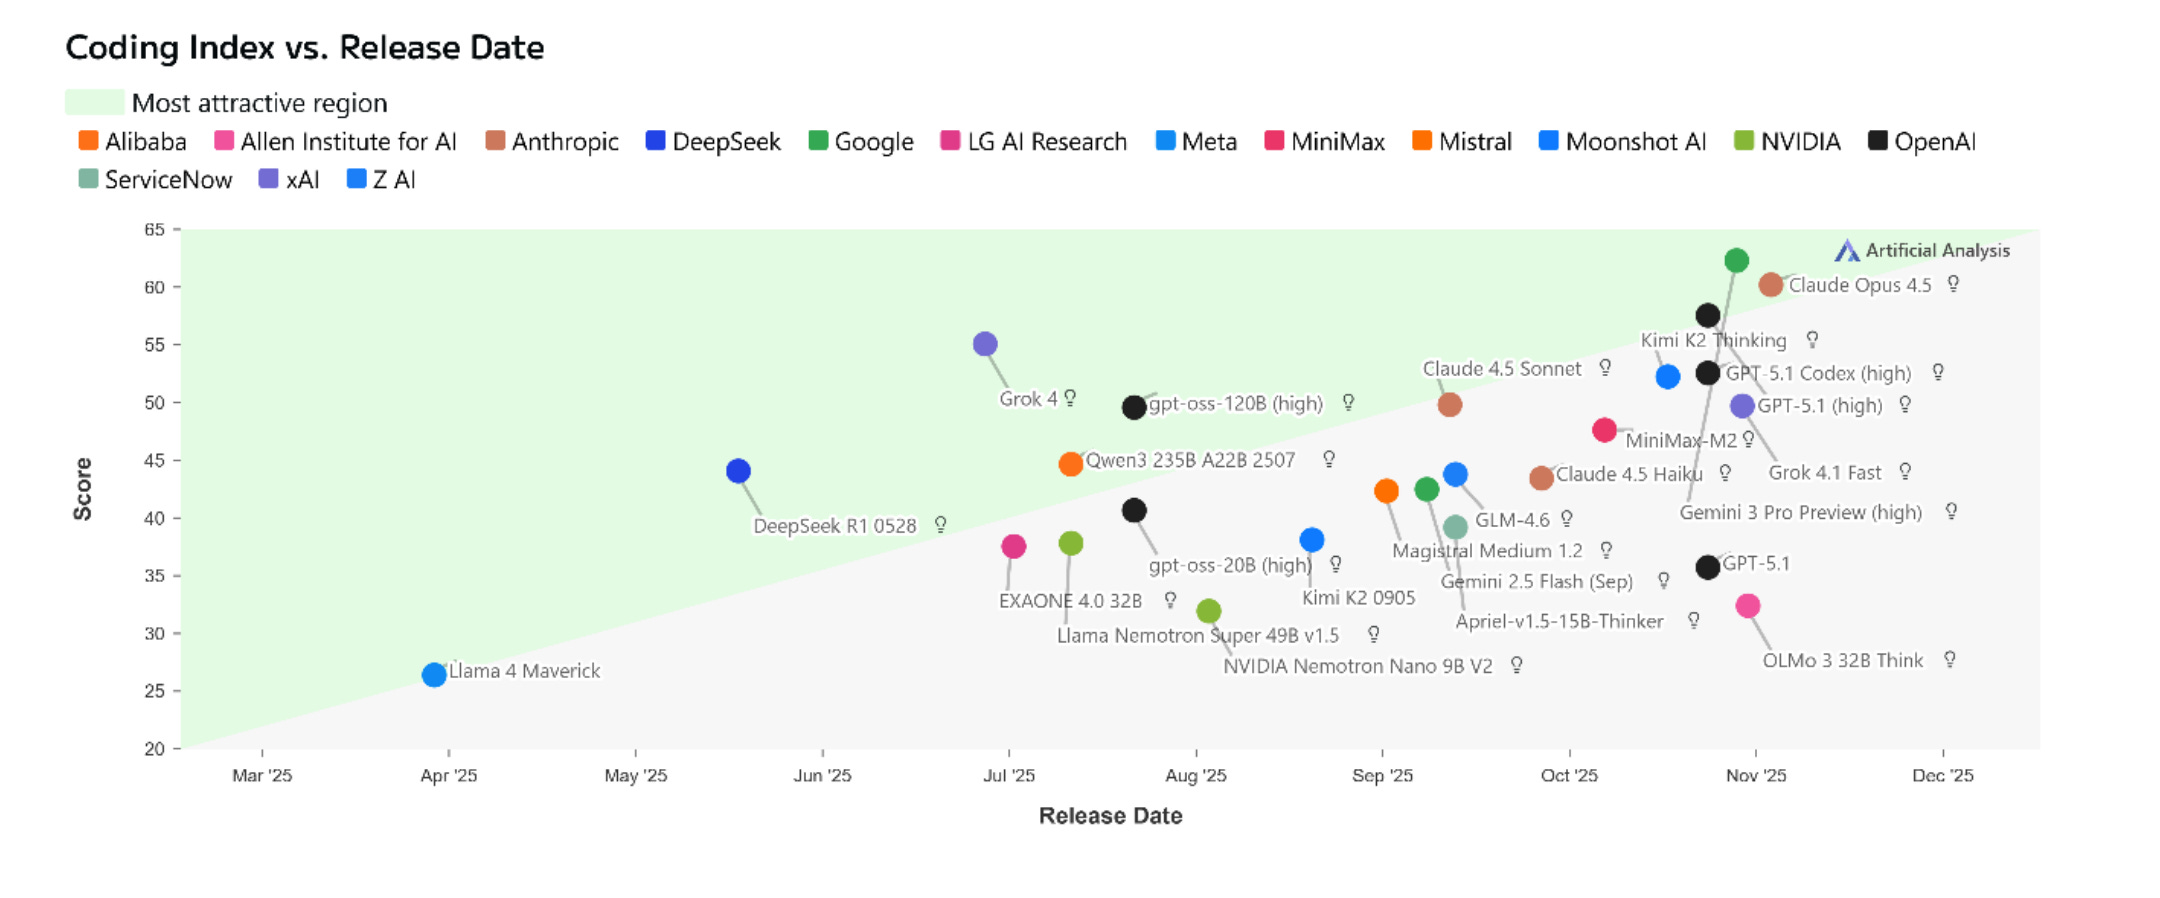Click the purple Grok 4 data point
This screenshot has width=2160, height=898.
985,344
